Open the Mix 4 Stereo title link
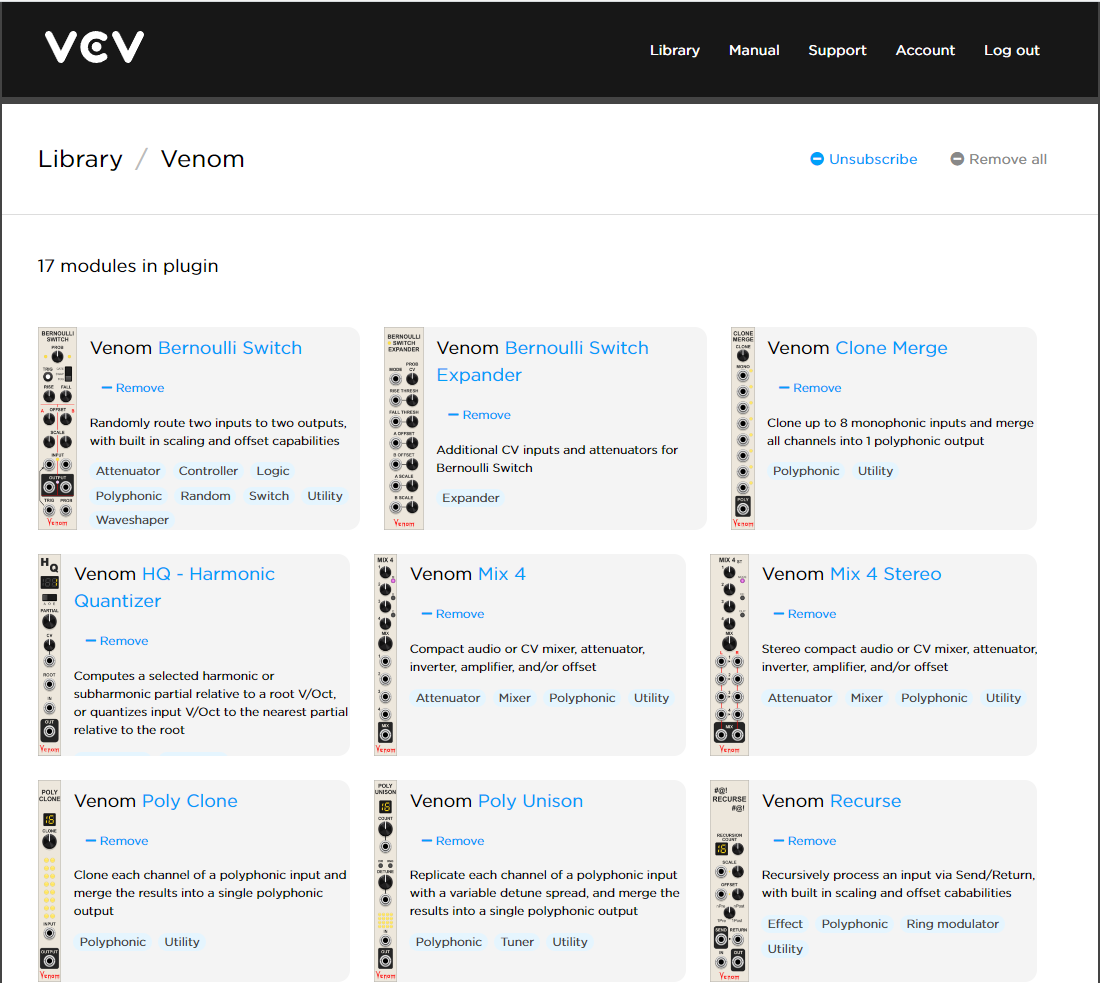Viewport: 1100px width, 983px height. click(885, 574)
